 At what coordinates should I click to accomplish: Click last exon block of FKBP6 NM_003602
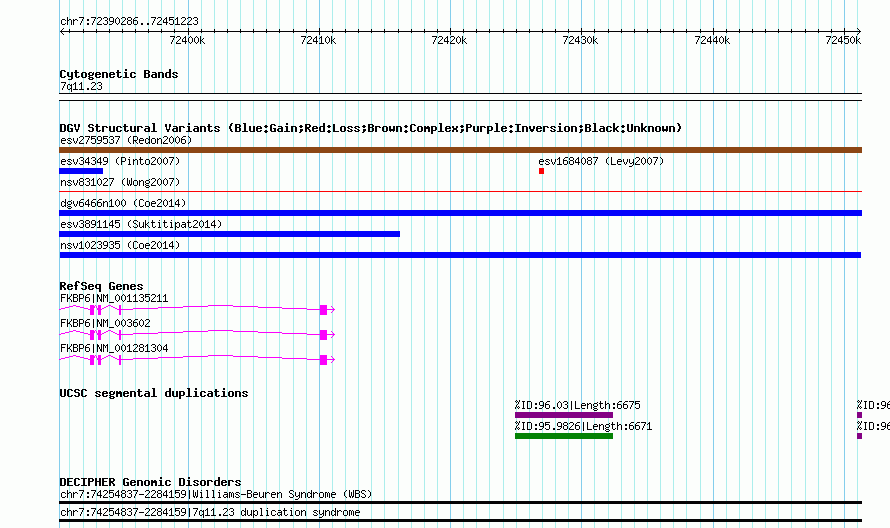click(x=324, y=334)
